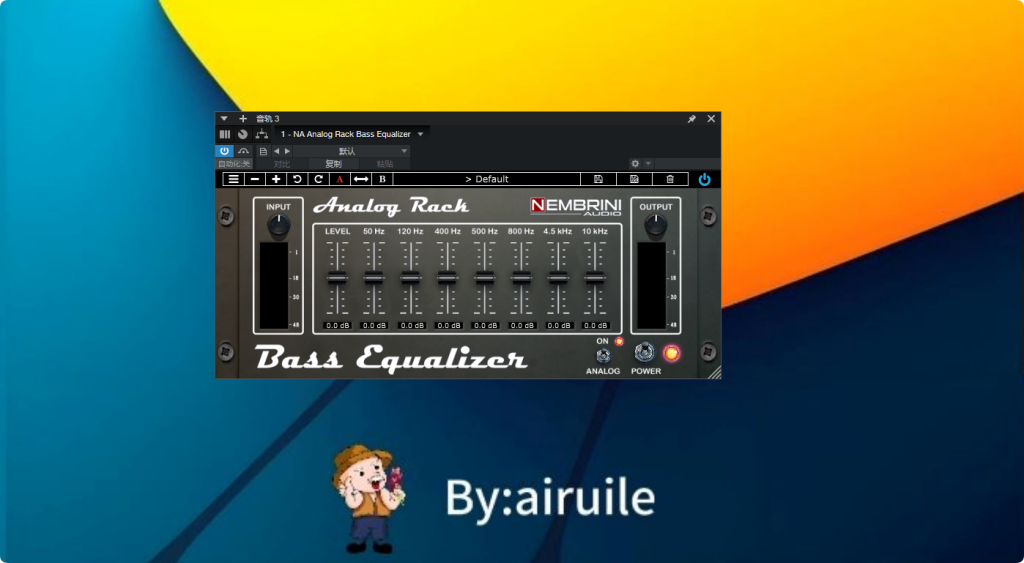1024x563 pixels.
Task: Click the undo arrow icon
Action: (x=297, y=179)
